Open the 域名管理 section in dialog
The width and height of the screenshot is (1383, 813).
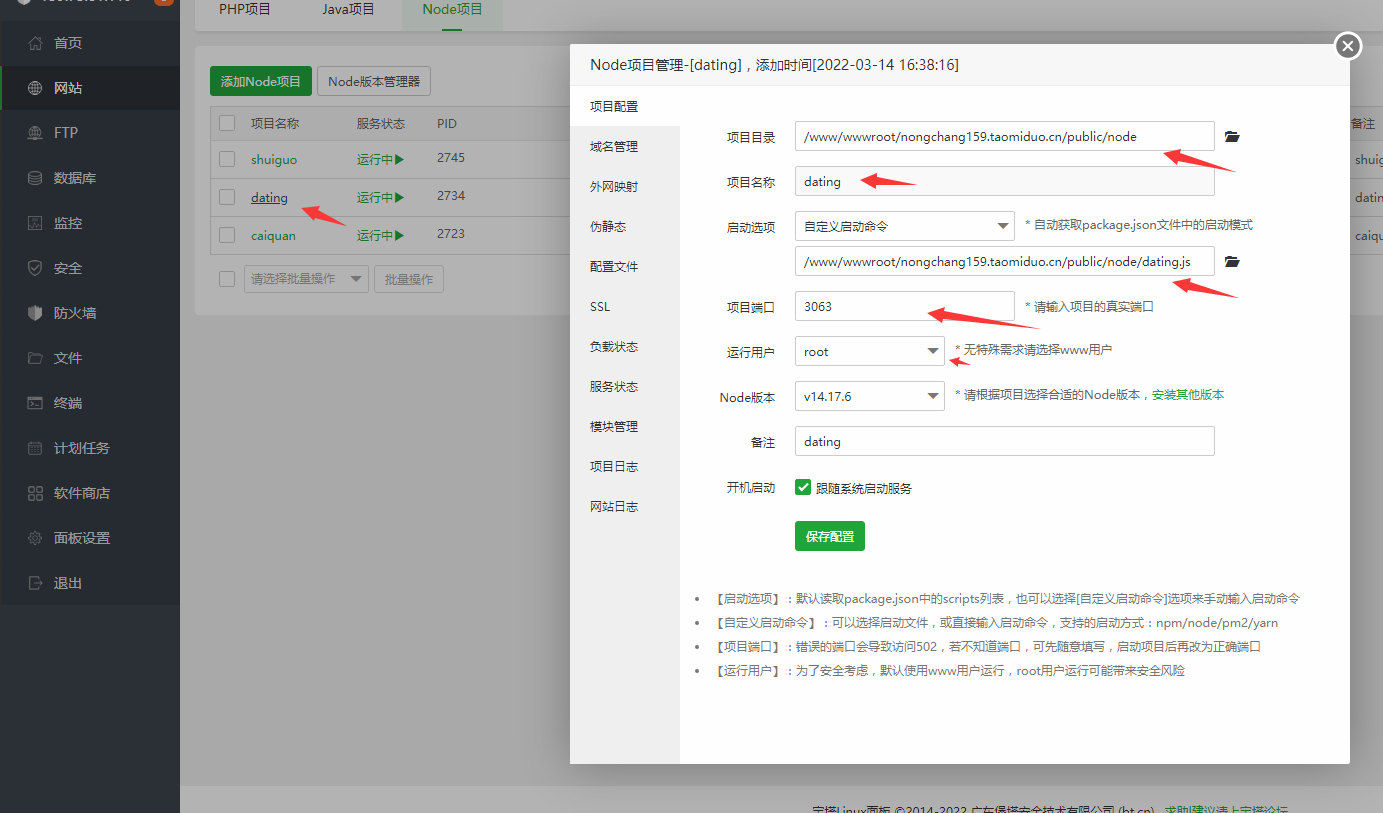(614, 147)
